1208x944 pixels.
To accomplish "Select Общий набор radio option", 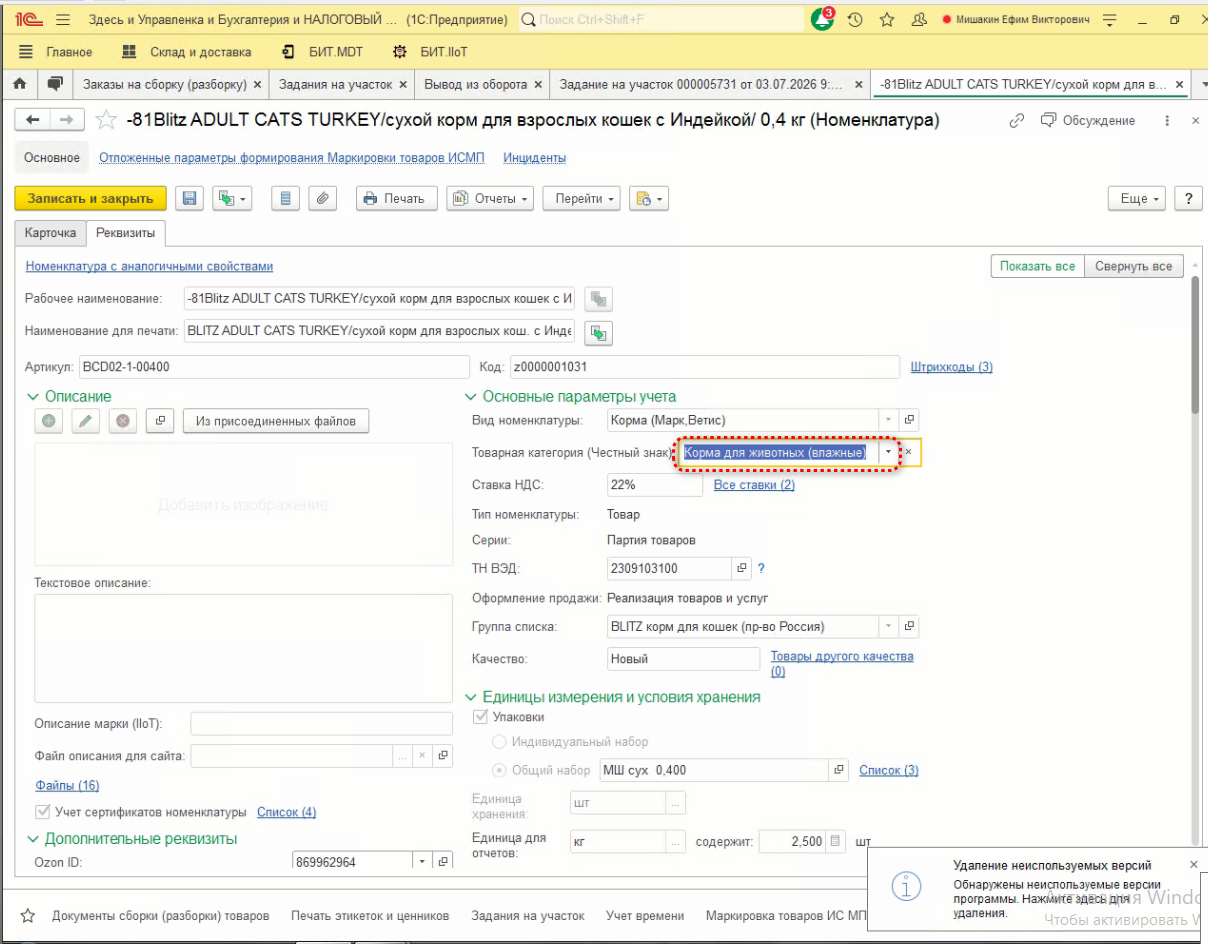I will click(x=499, y=770).
